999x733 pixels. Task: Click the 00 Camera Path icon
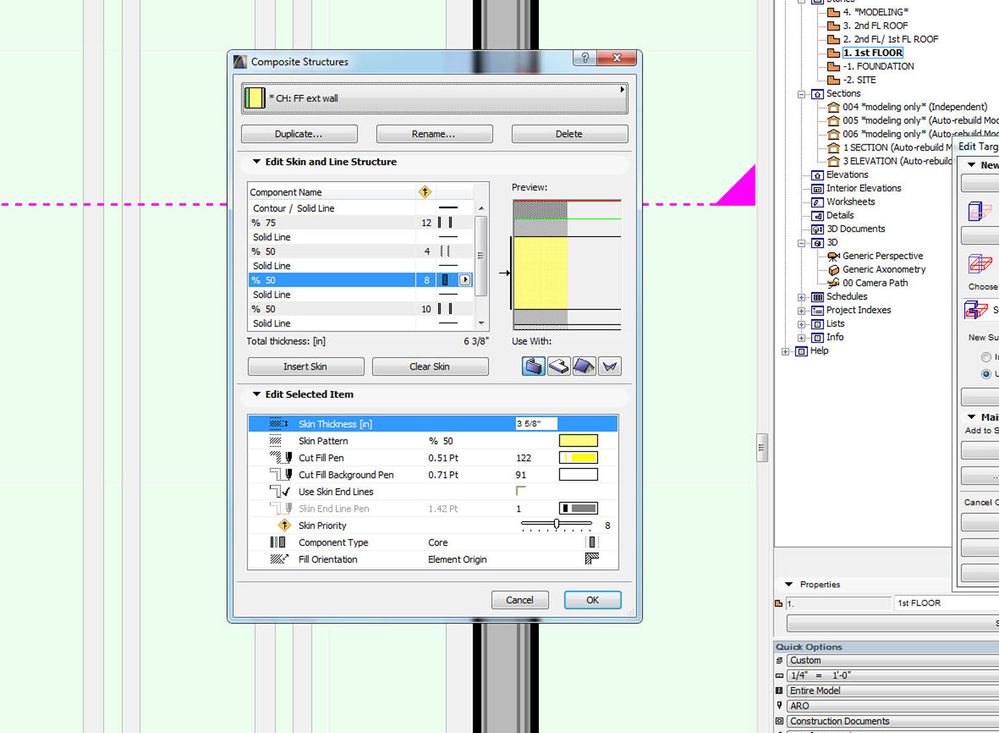pyautogui.click(x=833, y=283)
